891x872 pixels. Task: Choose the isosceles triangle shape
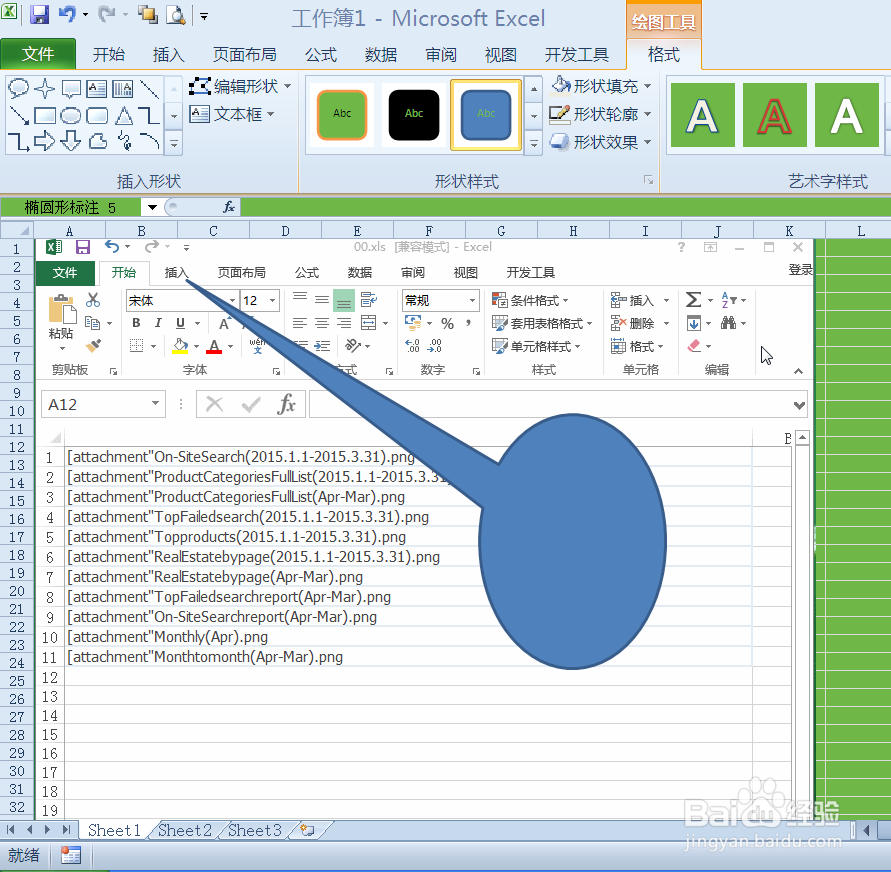point(124,116)
